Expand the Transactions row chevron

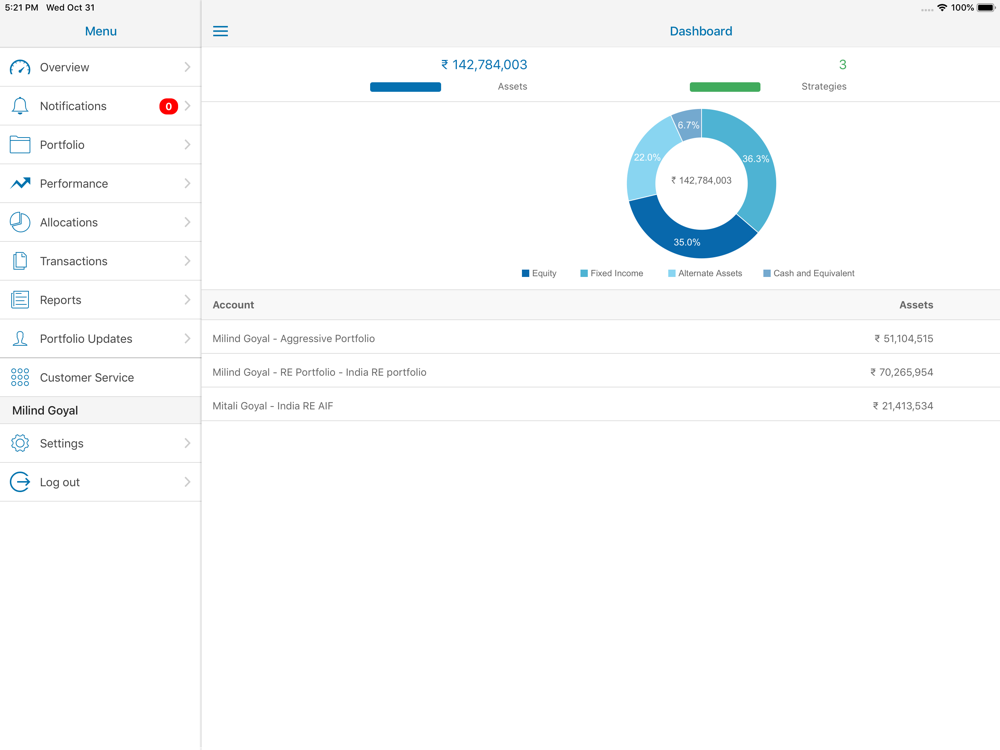click(x=188, y=261)
